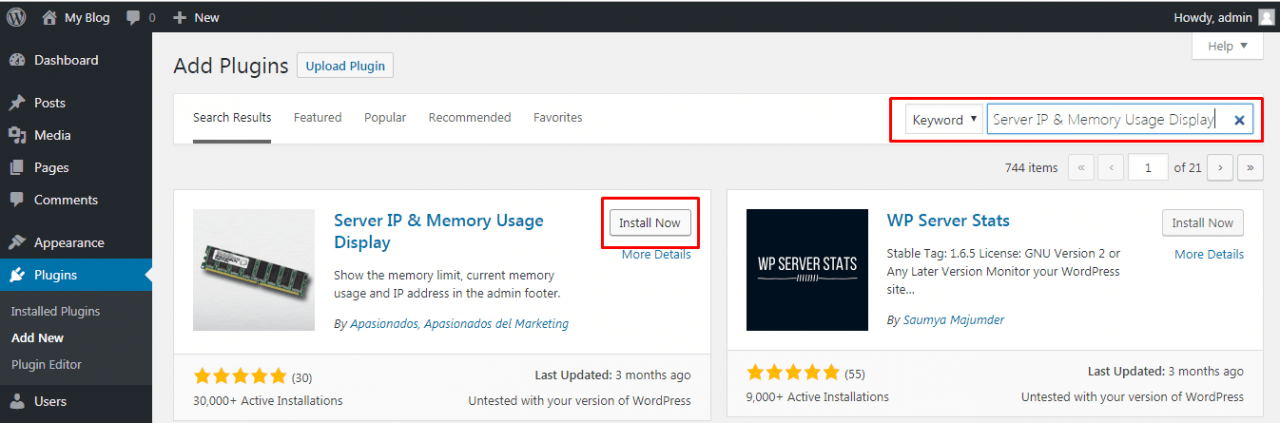Screen dimensions: 1280x423
Task: Click the RAM module plugin thumbnail
Action: point(254,270)
